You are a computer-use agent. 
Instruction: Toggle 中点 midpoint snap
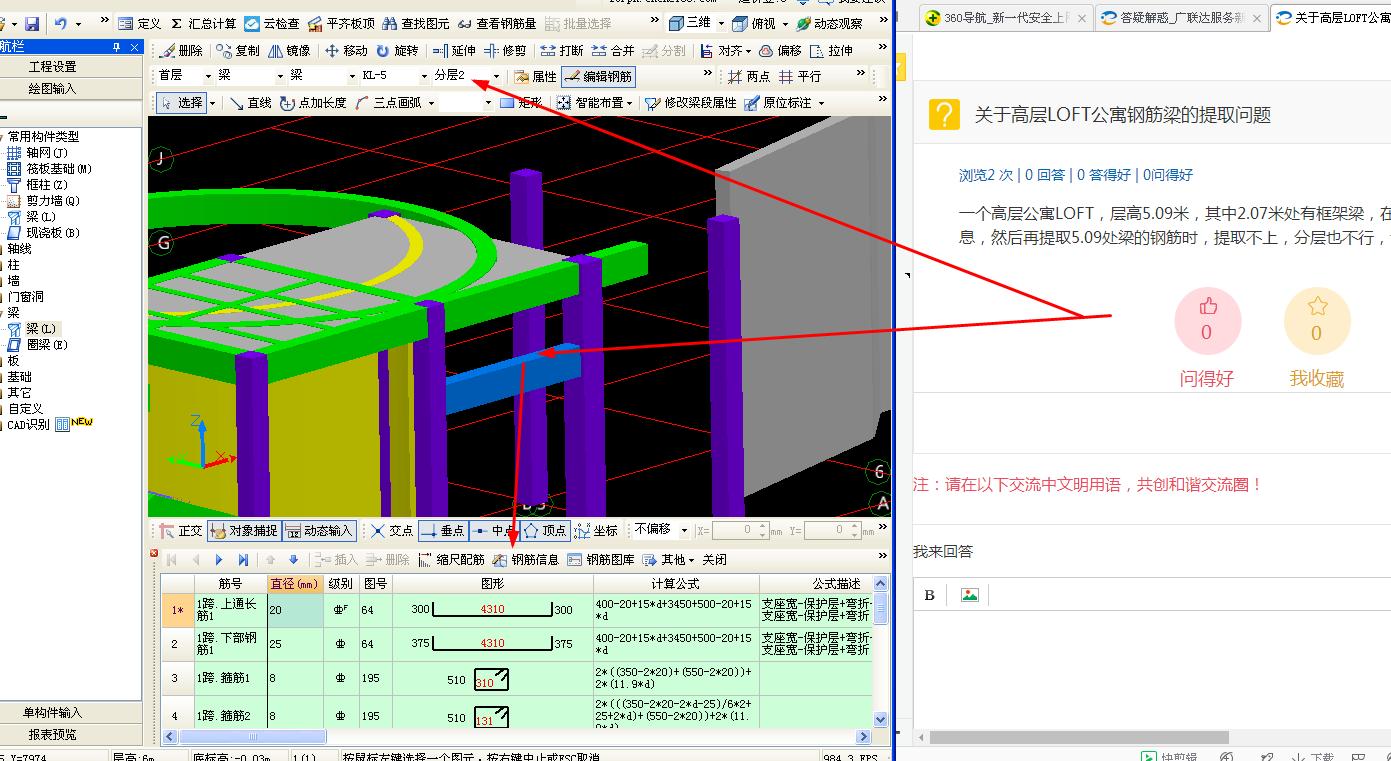[x=493, y=531]
